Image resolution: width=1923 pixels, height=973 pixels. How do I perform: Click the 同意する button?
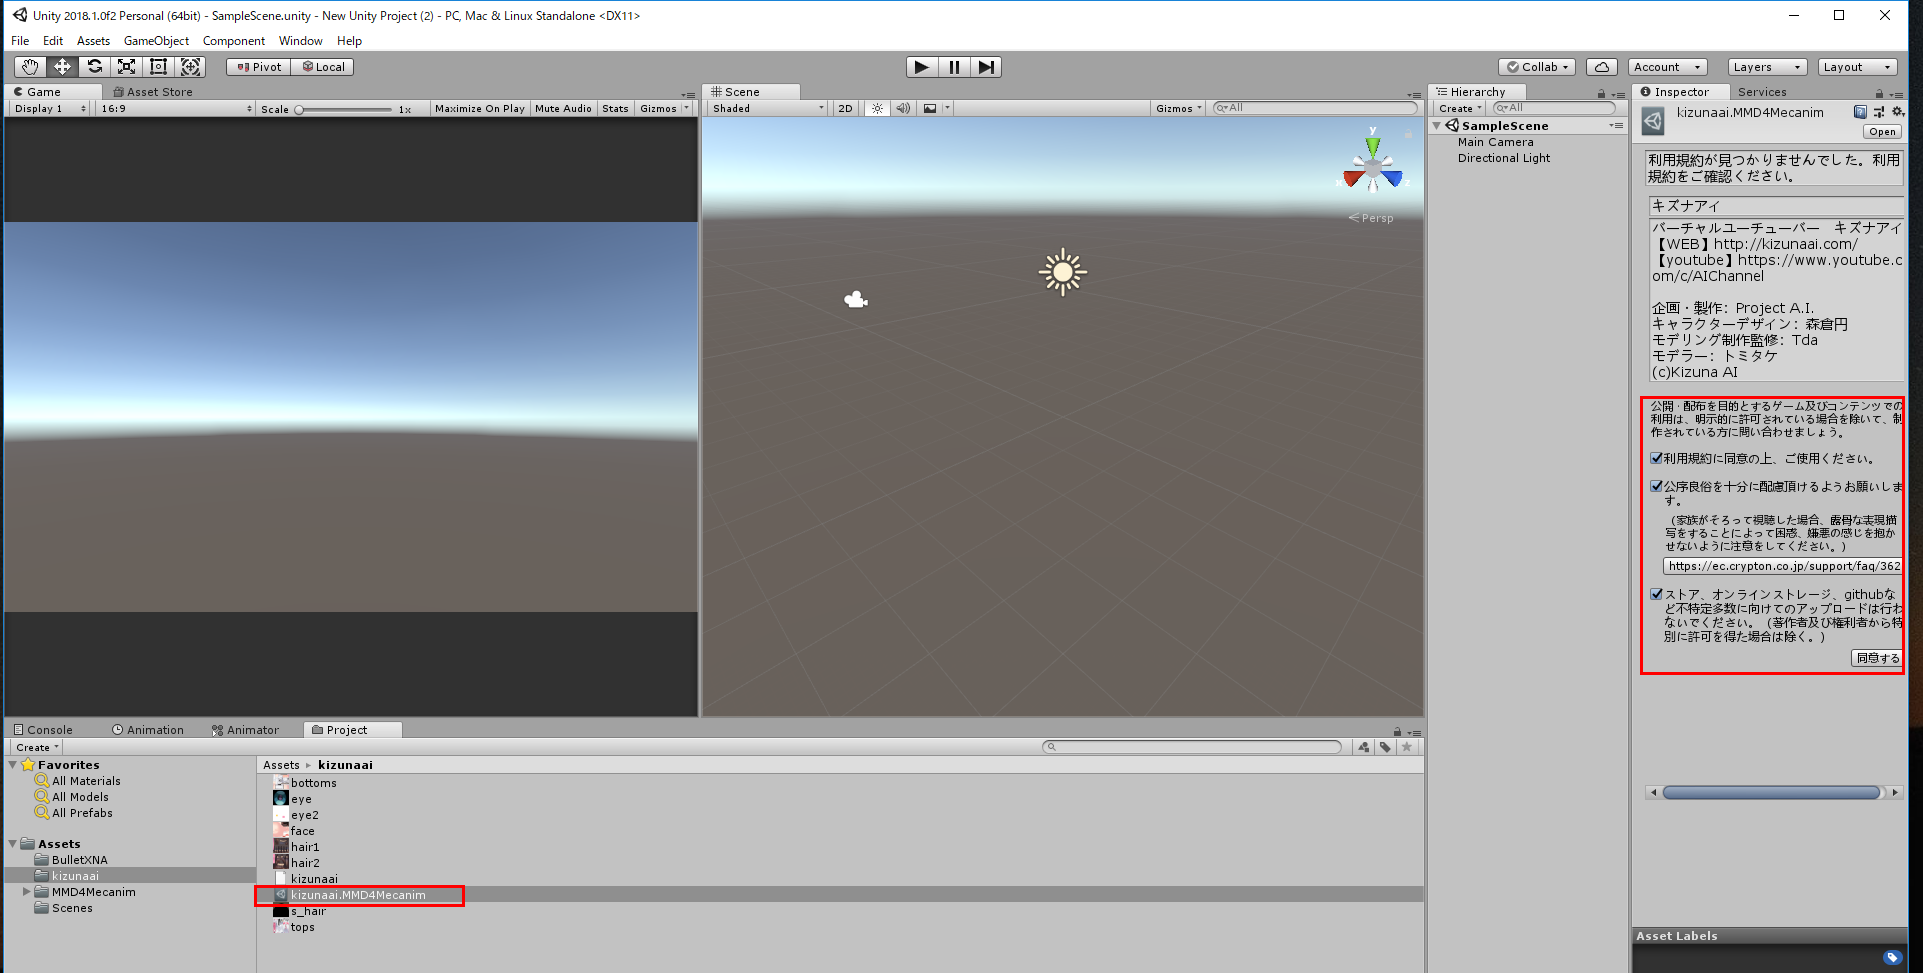tap(1877, 658)
